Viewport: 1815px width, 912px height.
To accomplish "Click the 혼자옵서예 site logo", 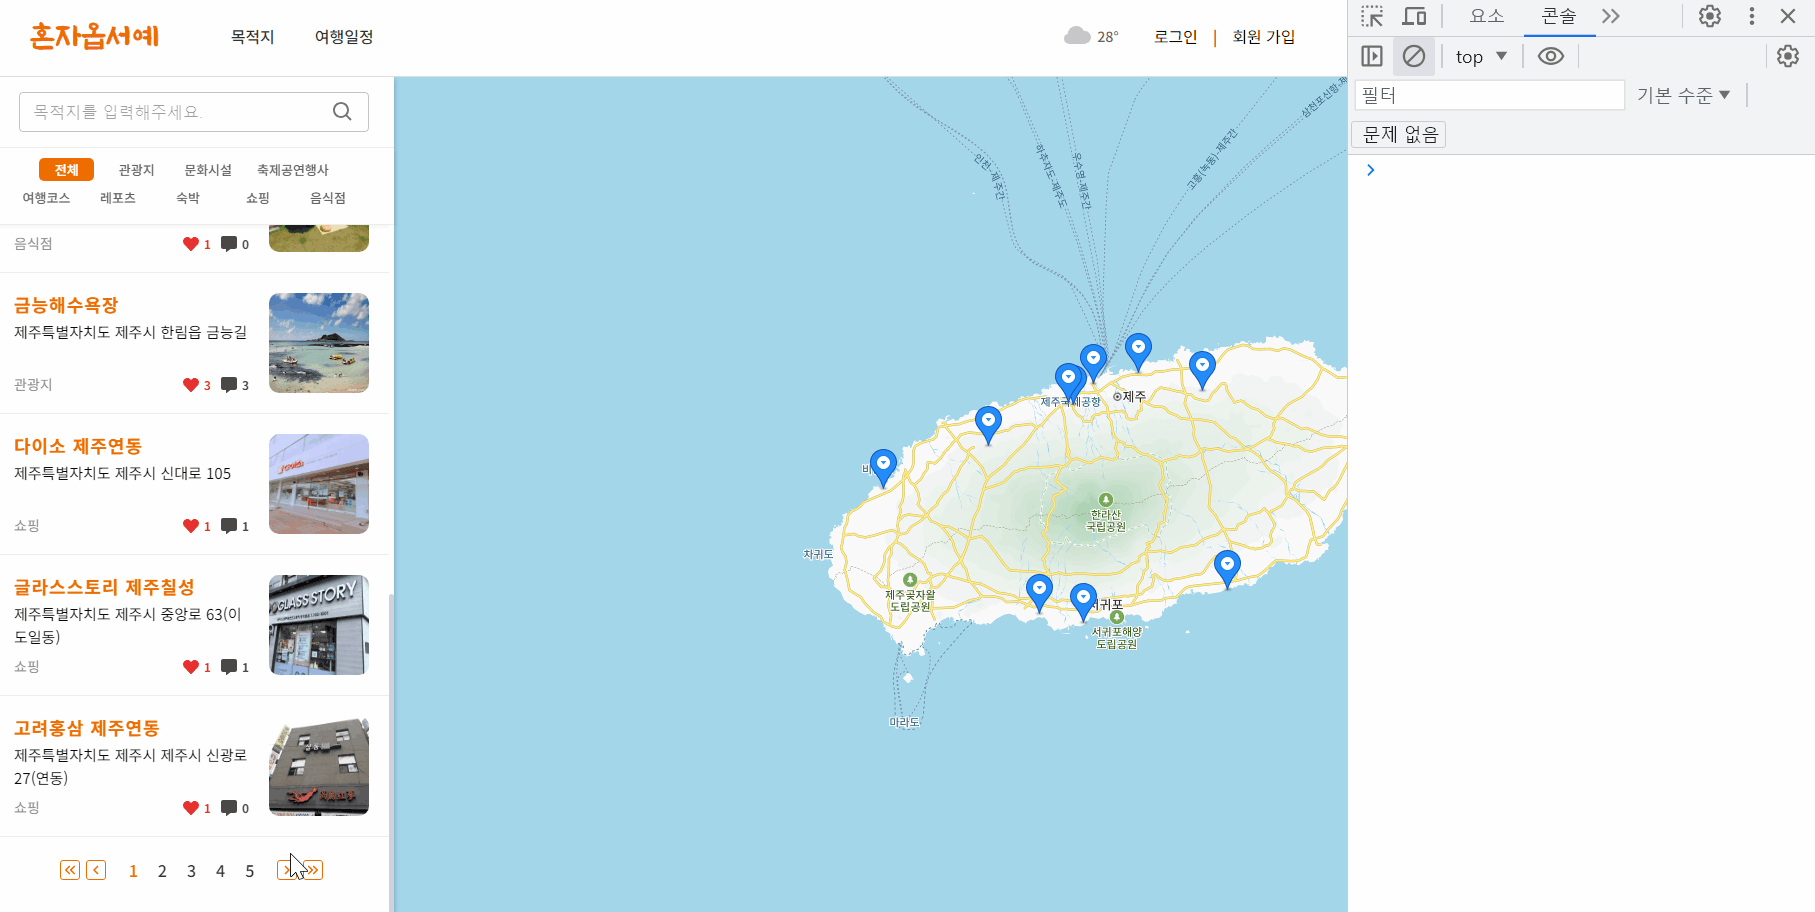I will [x=94, y=36].
